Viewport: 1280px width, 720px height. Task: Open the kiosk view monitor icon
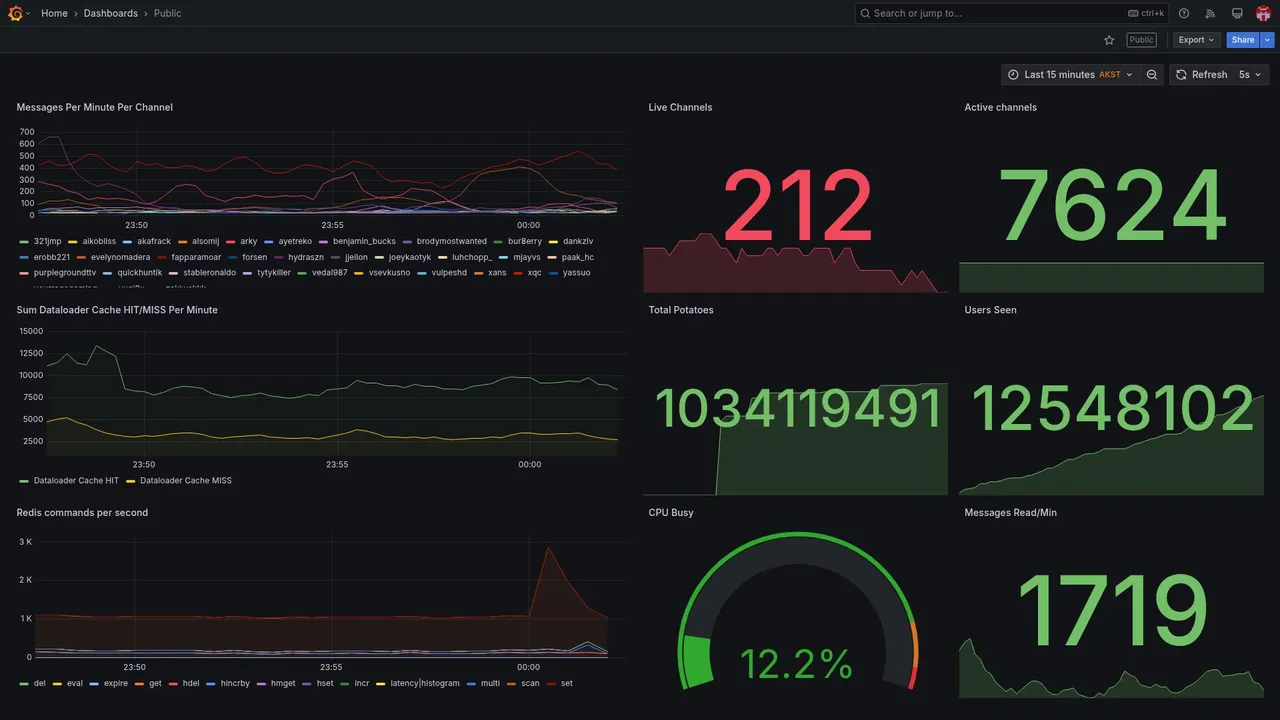[x=1237, y=13]
